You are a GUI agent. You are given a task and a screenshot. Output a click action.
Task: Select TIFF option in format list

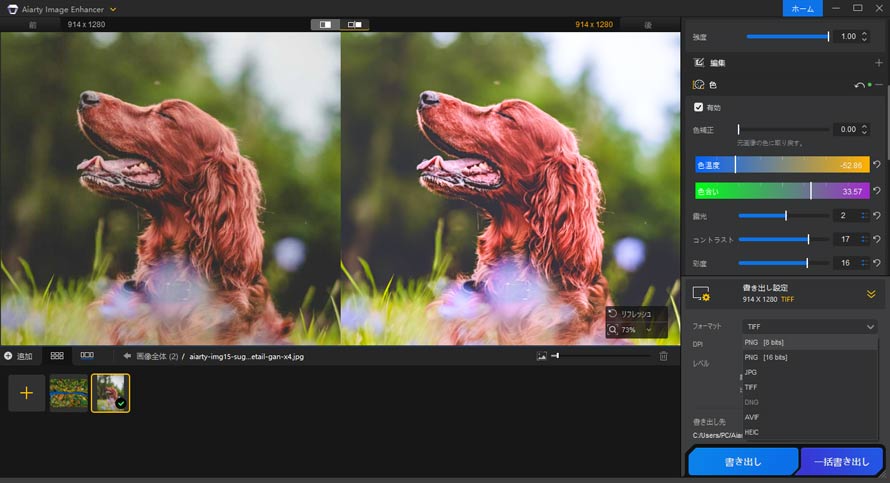point(810,387)
